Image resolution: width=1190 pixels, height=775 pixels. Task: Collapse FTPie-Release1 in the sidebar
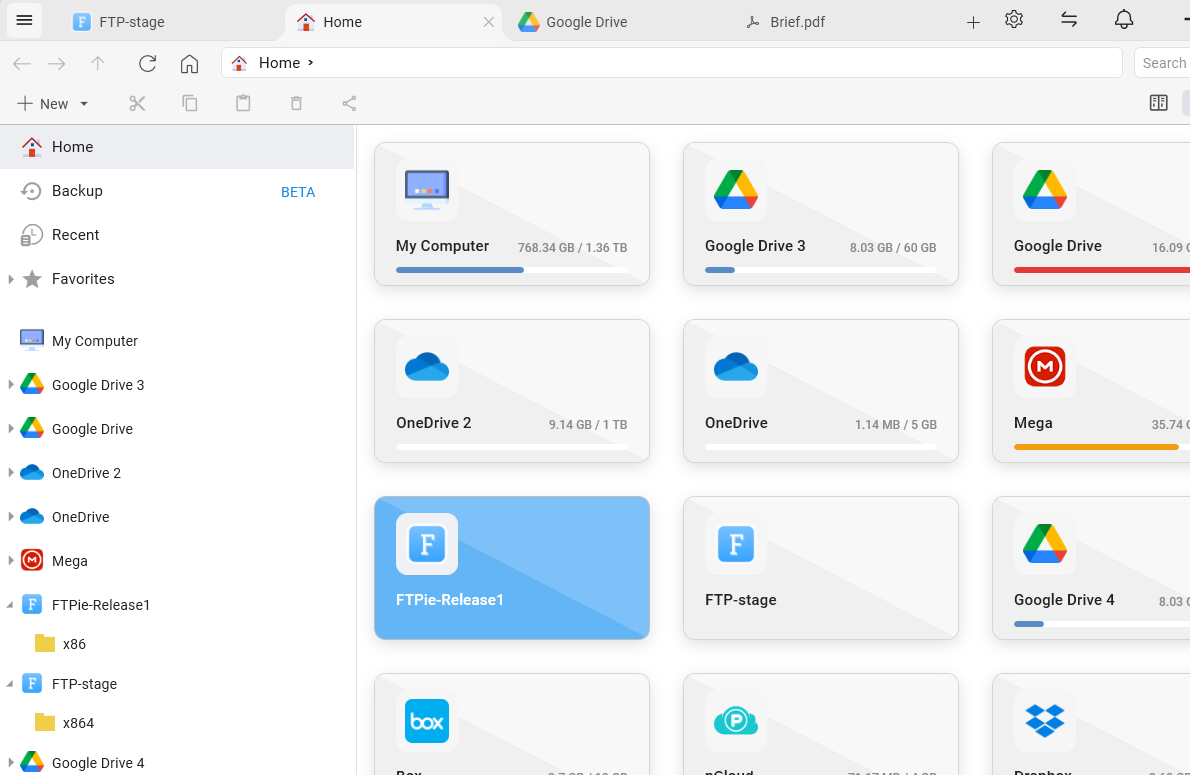[11, 604]
